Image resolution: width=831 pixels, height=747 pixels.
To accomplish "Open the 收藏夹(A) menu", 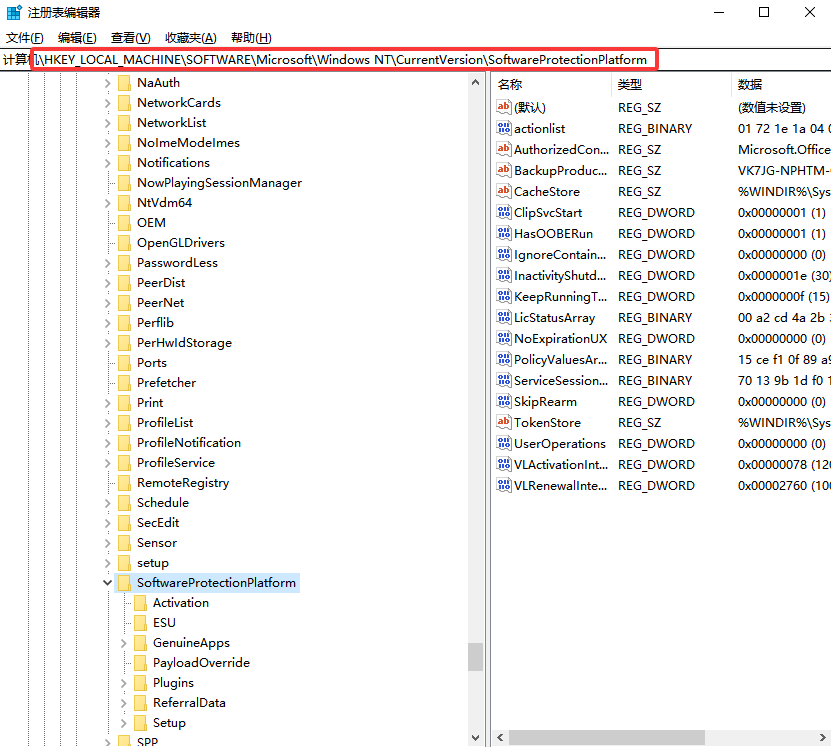I will click(x=191, y=38).
